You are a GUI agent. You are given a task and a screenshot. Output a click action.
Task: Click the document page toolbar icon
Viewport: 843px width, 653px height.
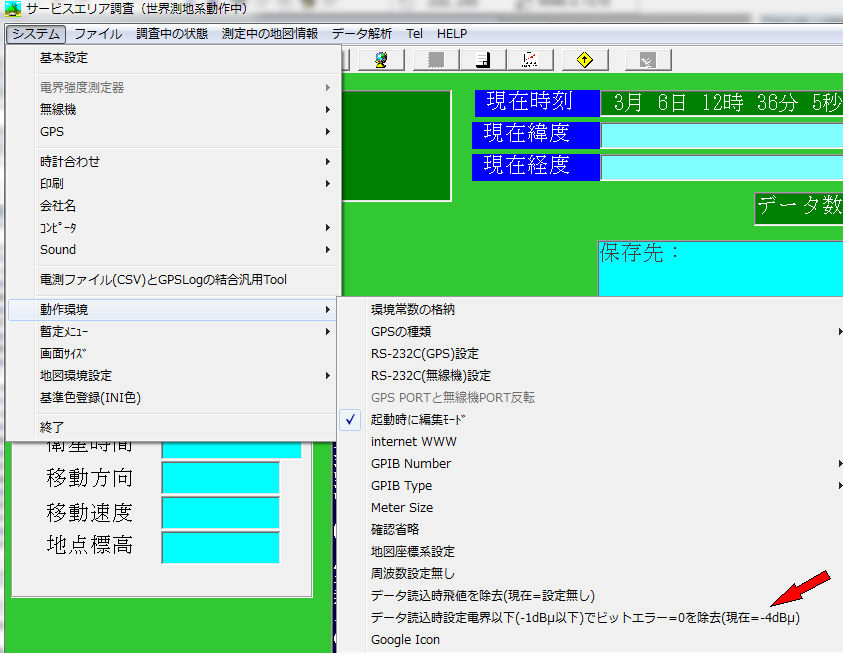[x=482, y=60]
